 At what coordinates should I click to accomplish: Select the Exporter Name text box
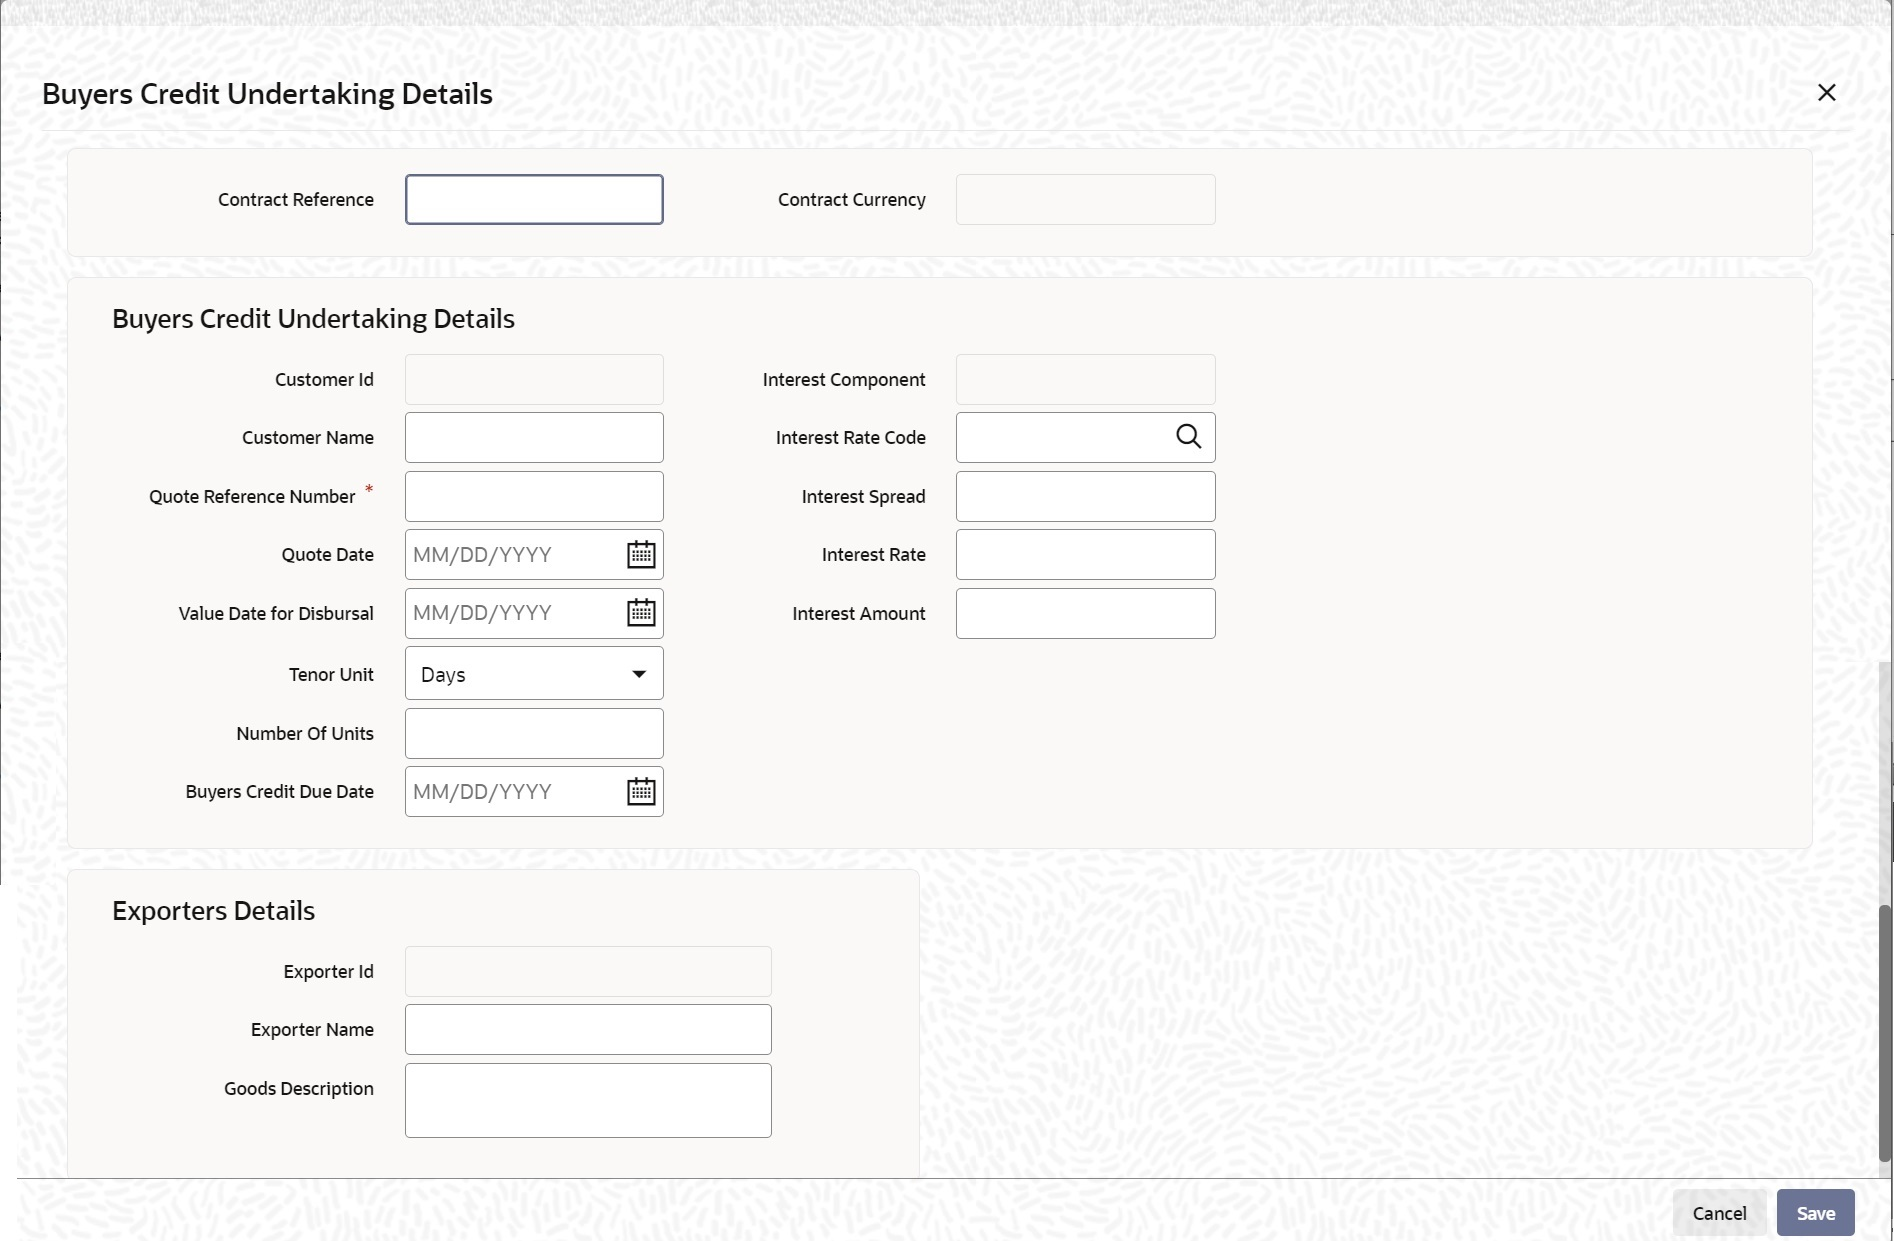(x=588, y=1029)
